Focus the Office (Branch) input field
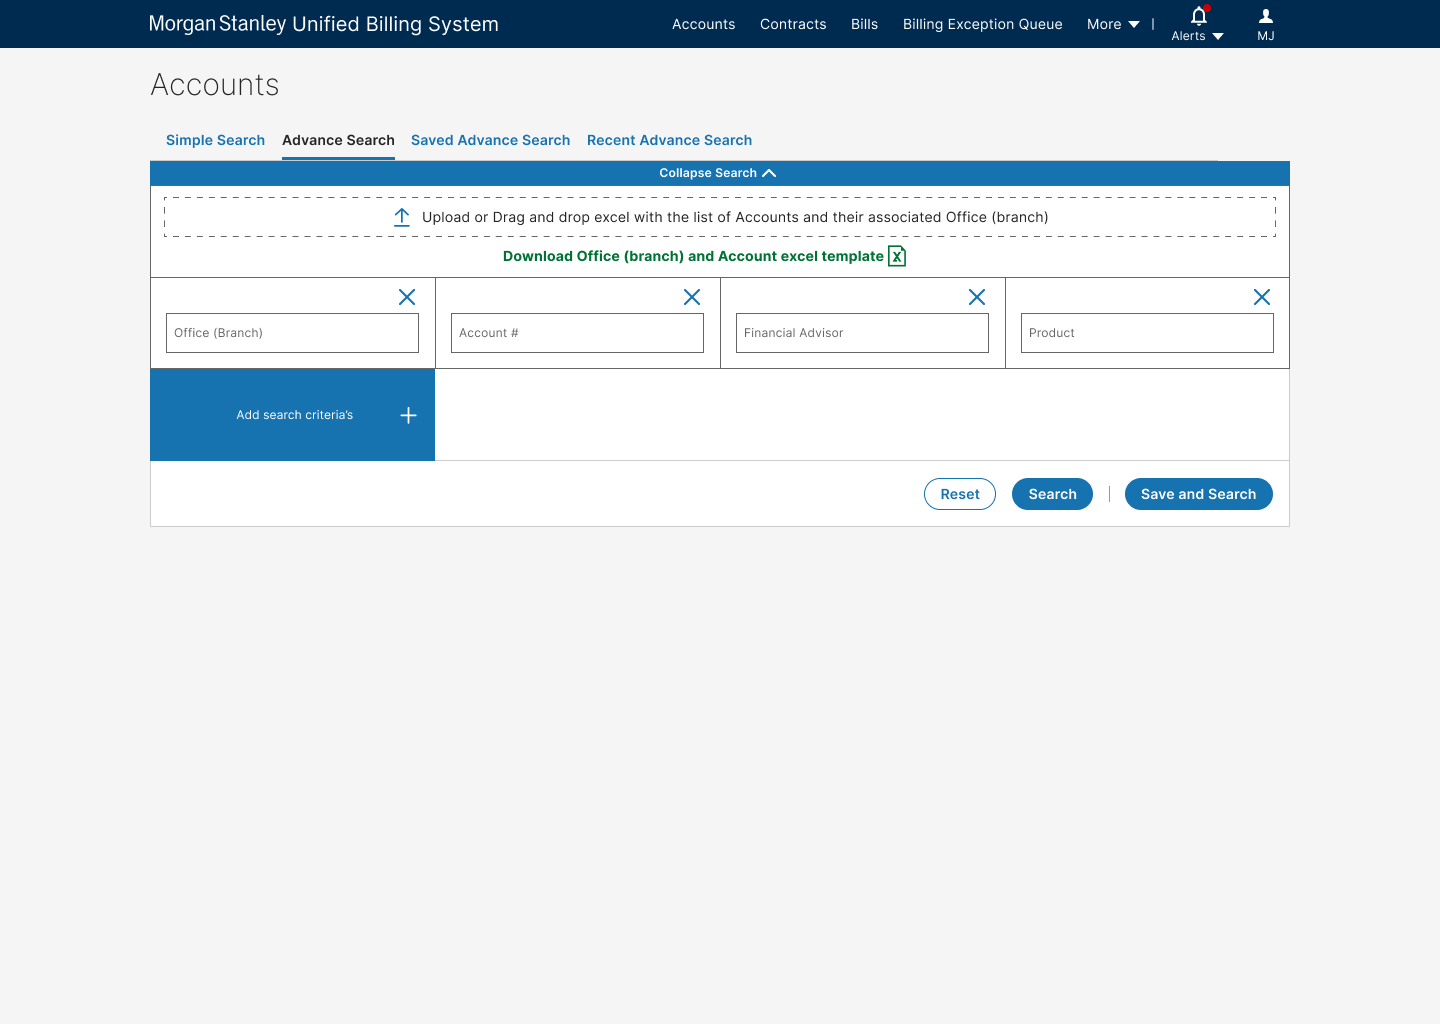 pyautogui.click(x=292, y=333)
